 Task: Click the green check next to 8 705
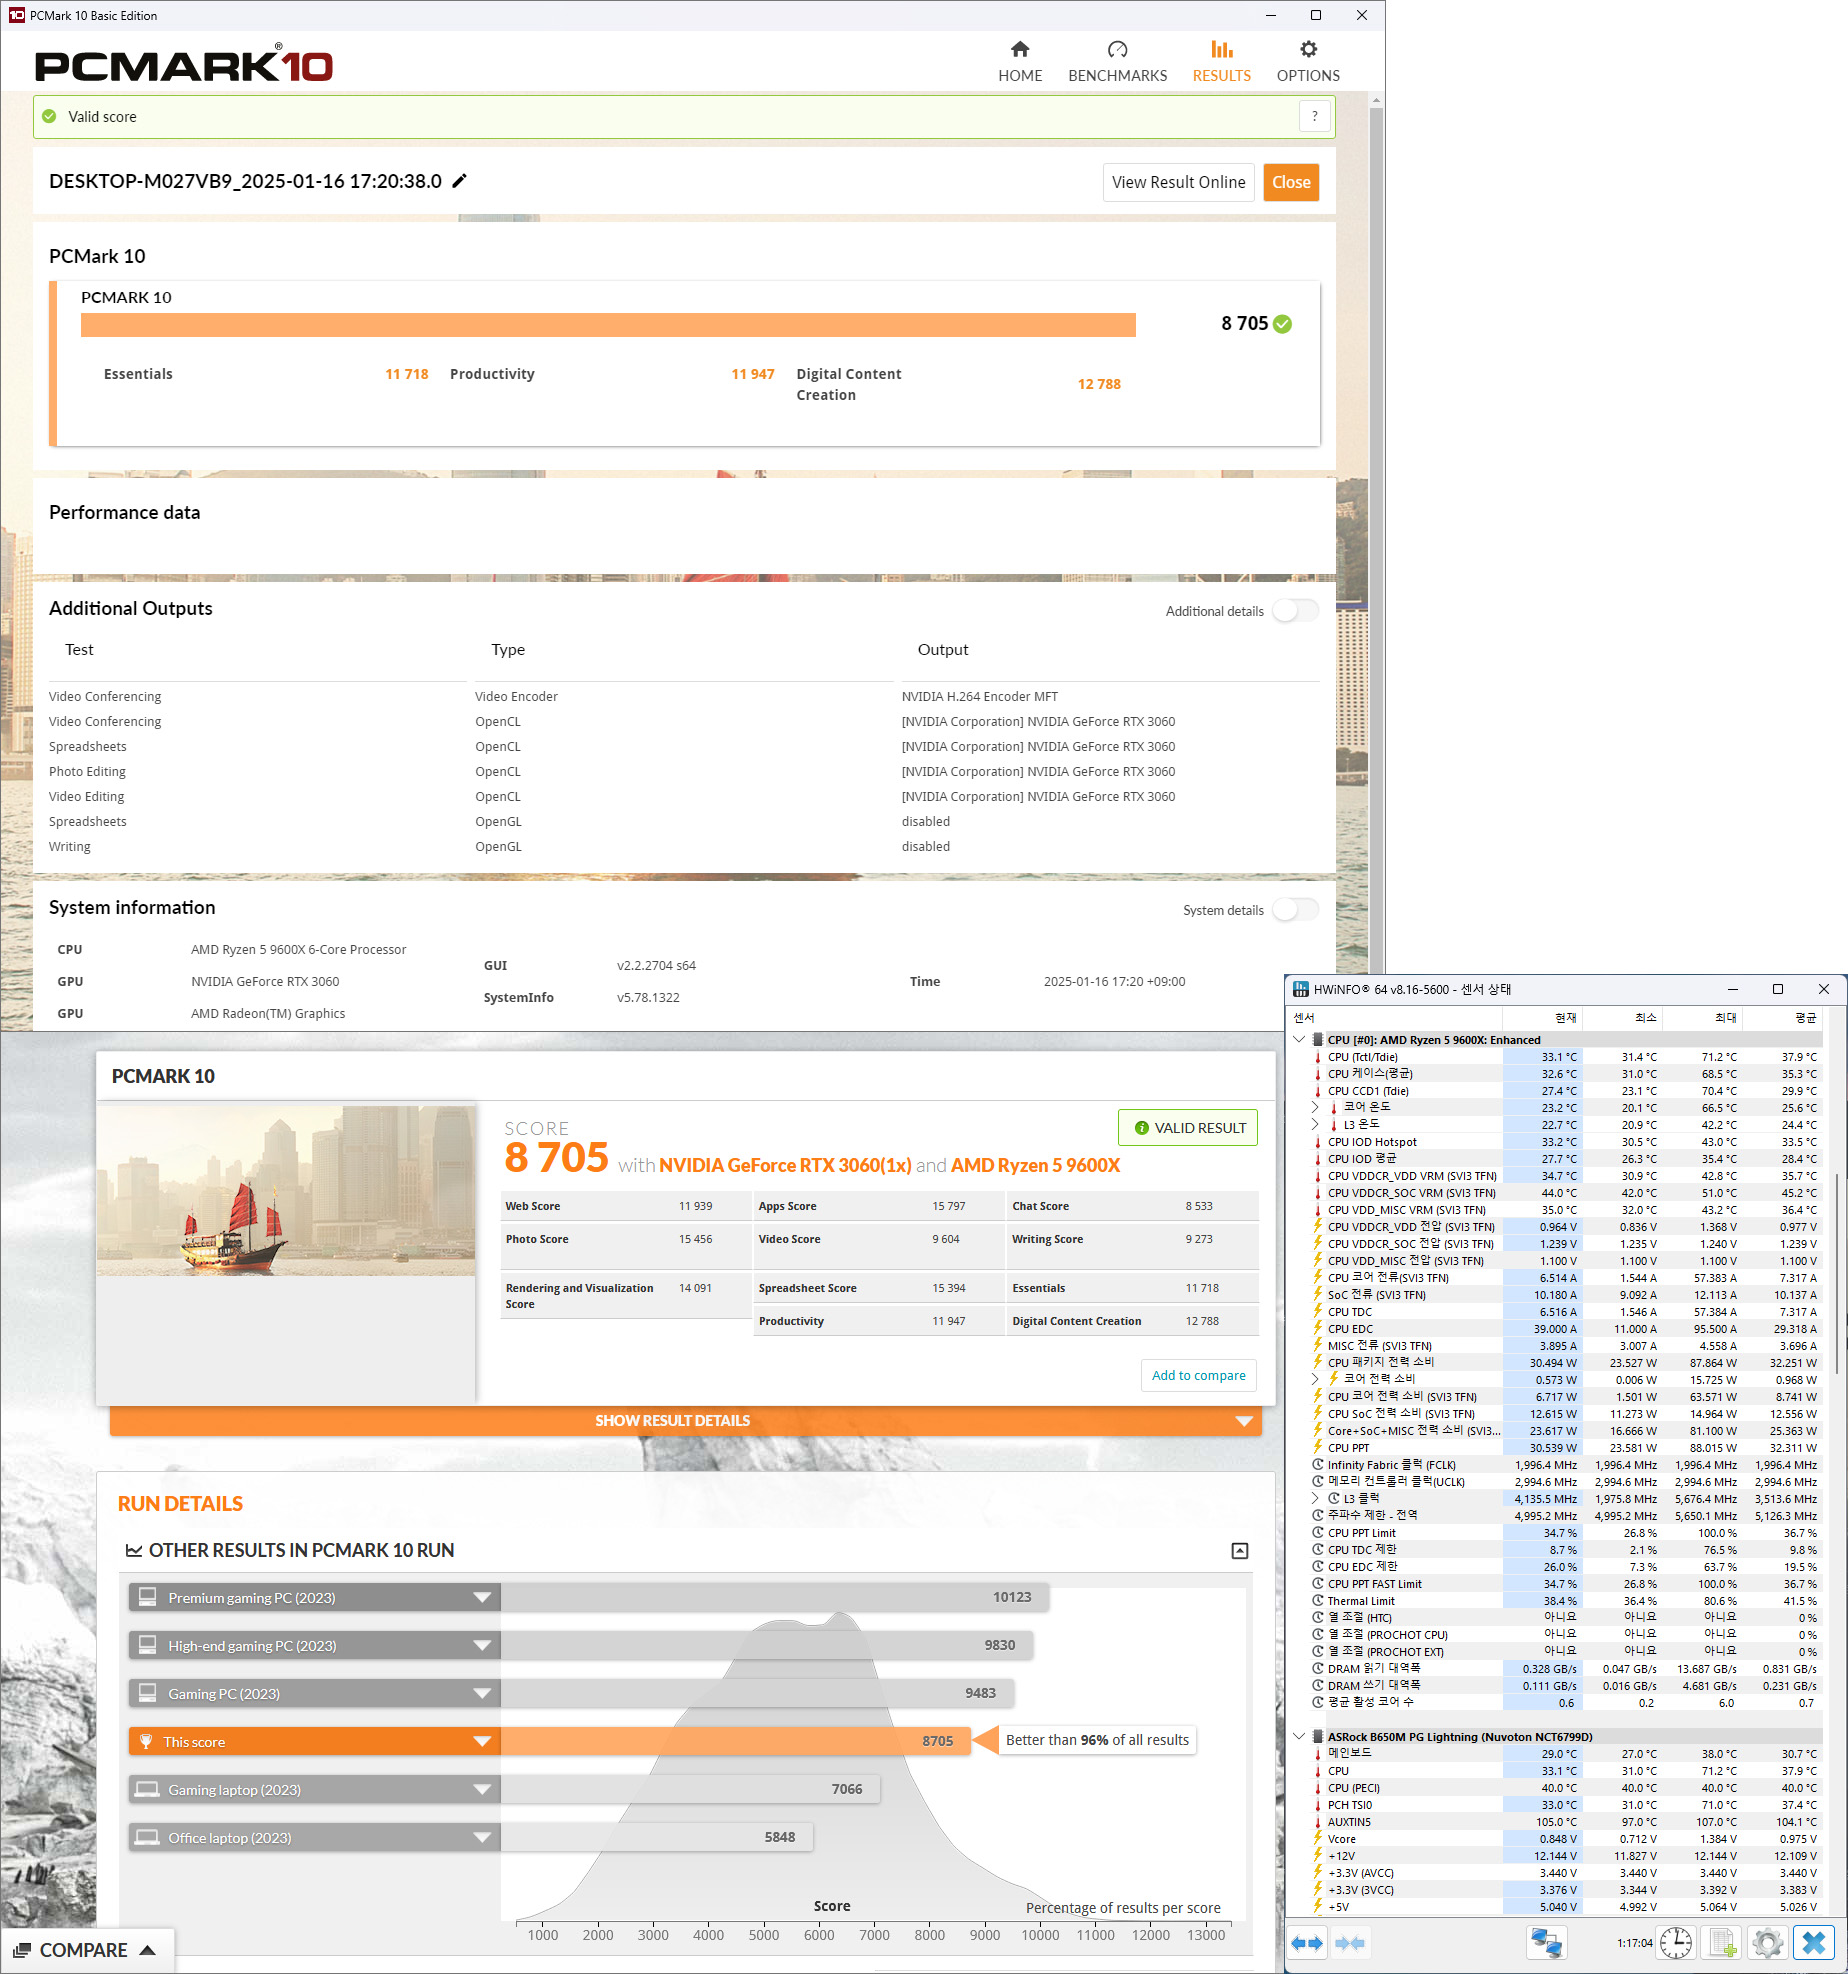click(x=1283, y=324)
